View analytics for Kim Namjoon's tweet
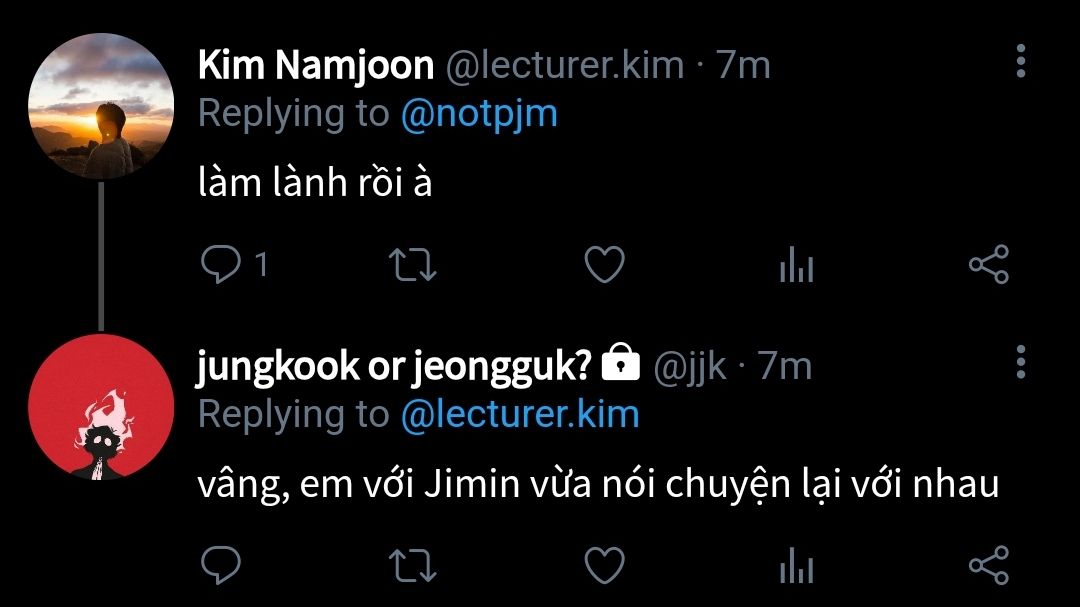The image size is (1080, 607). click(796, 266)
